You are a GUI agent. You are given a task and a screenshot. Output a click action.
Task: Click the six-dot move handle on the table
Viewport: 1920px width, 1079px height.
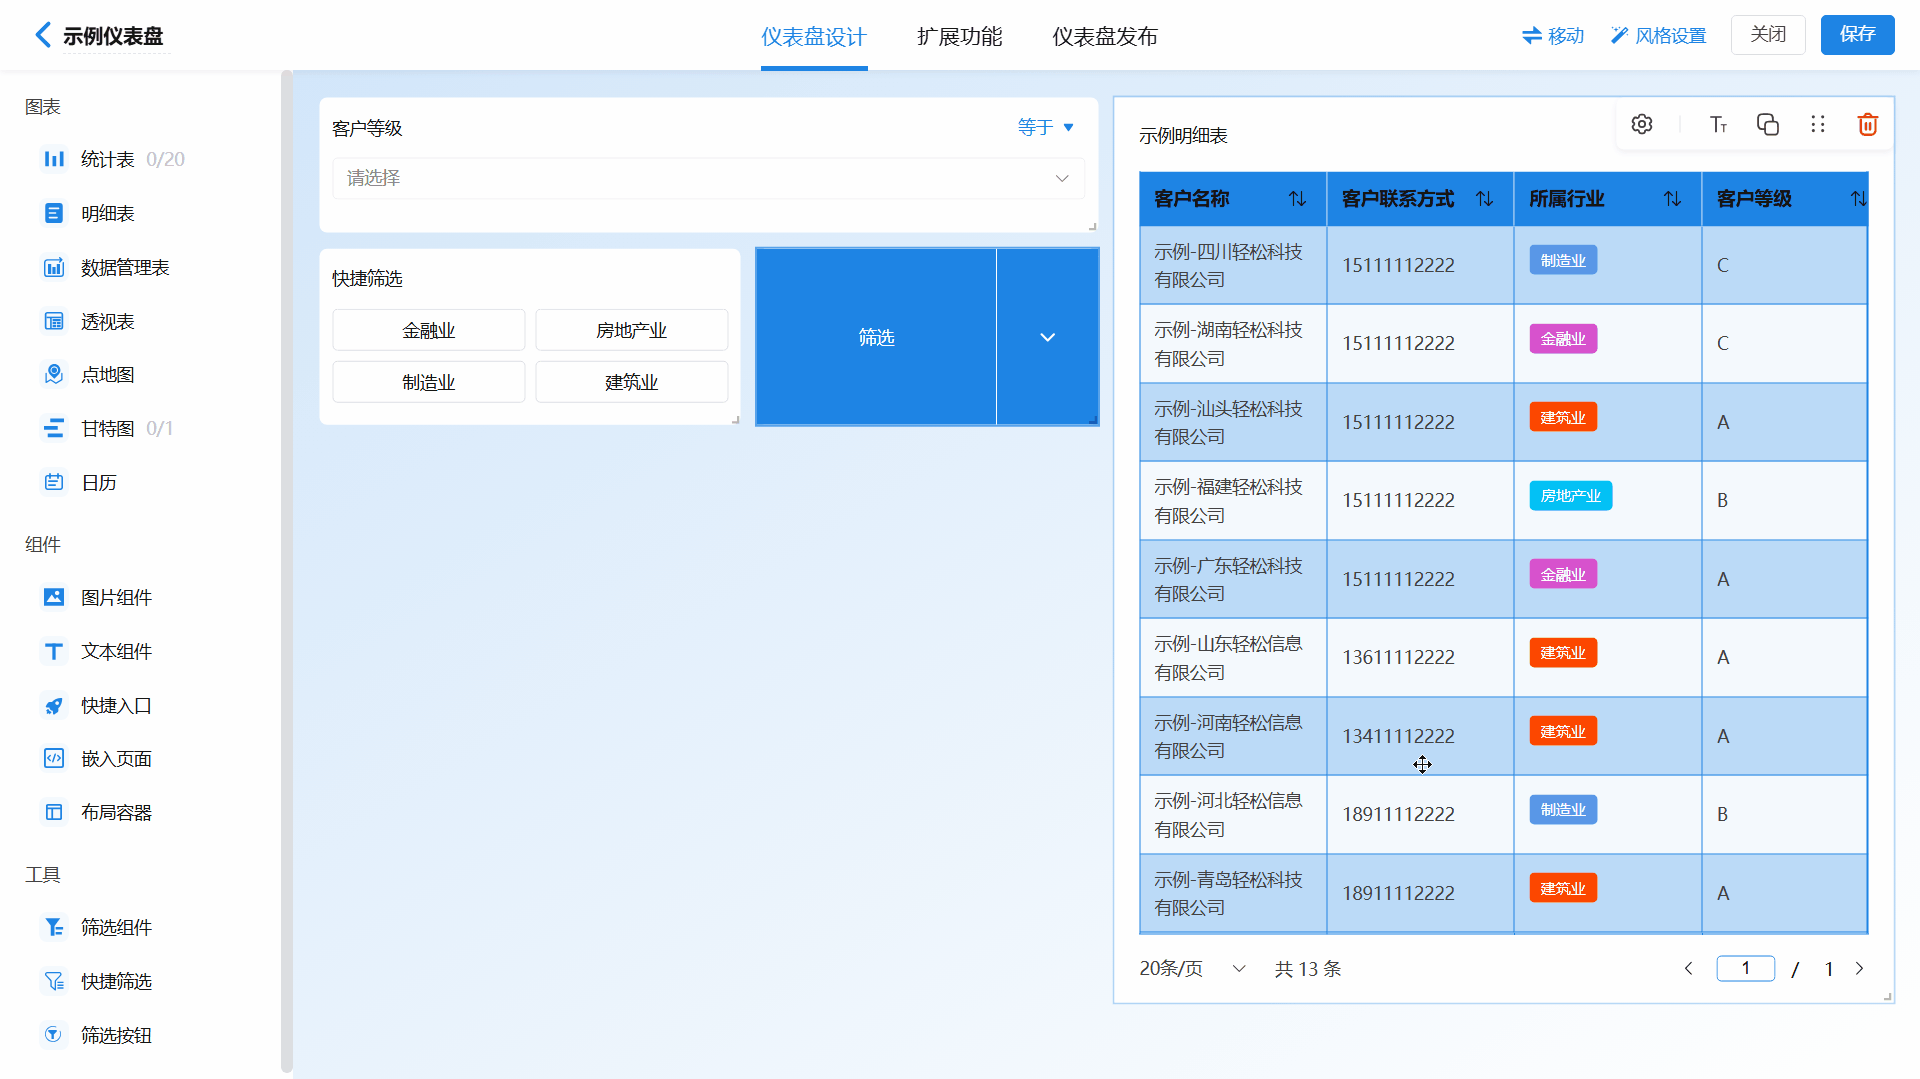(1818, 124)
